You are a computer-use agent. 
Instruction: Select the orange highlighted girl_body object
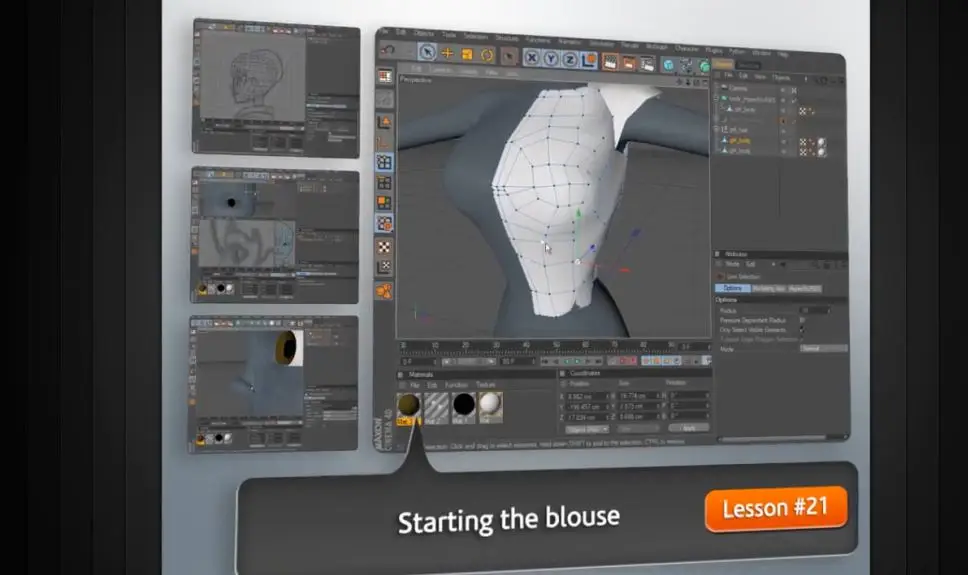pos(738,140)
